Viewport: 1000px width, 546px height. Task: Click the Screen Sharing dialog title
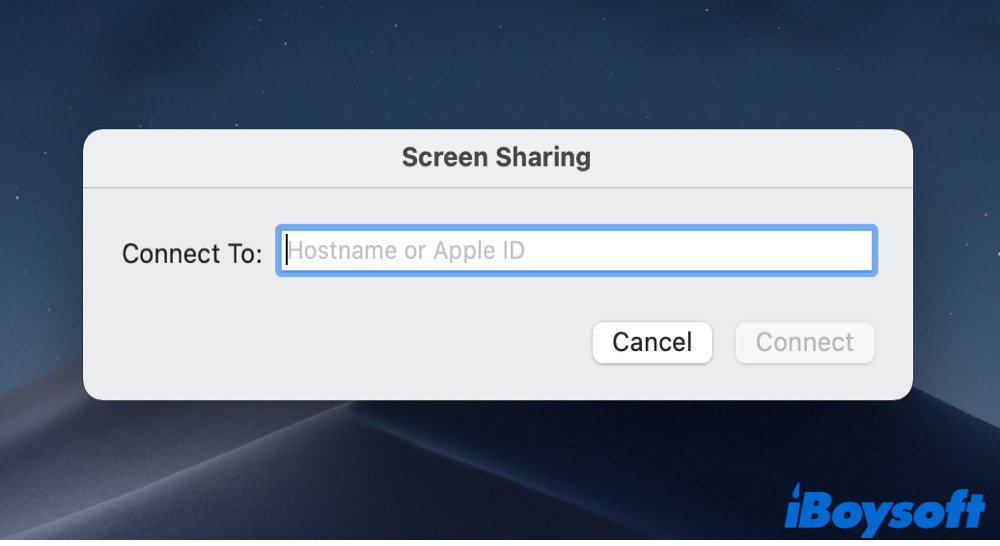(496, 158)
